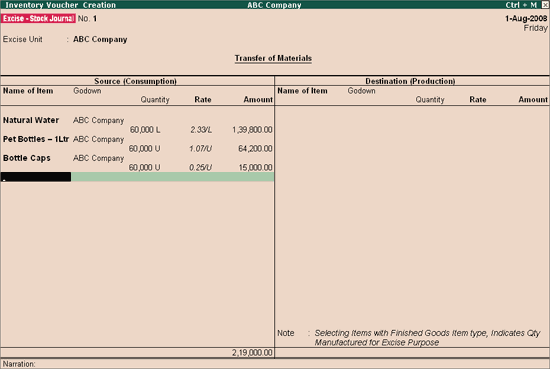Click rate 1.07/U for Pet Bottles

pyautogui.click(x=200, y=149)
